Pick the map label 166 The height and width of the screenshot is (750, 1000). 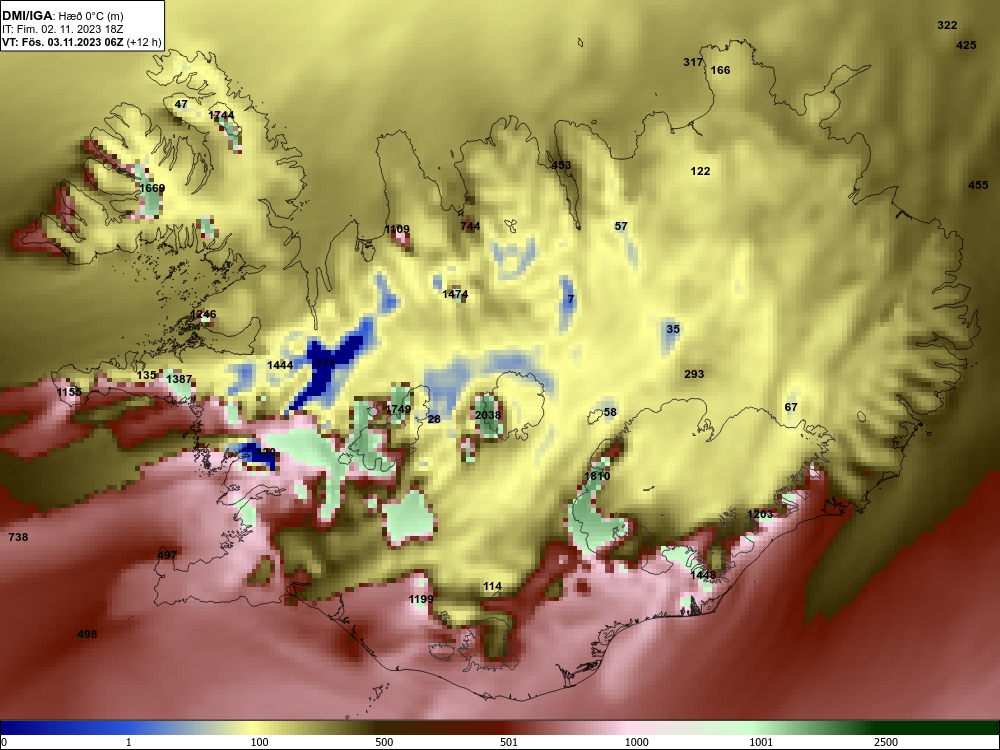(720, 70)
